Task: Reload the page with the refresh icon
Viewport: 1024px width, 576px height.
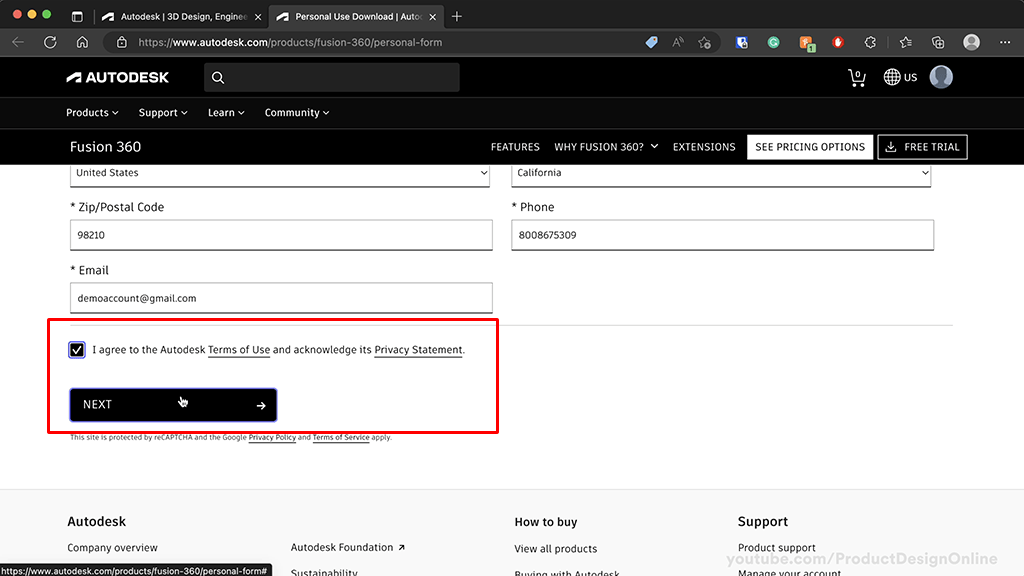Action: coord(50,42)
